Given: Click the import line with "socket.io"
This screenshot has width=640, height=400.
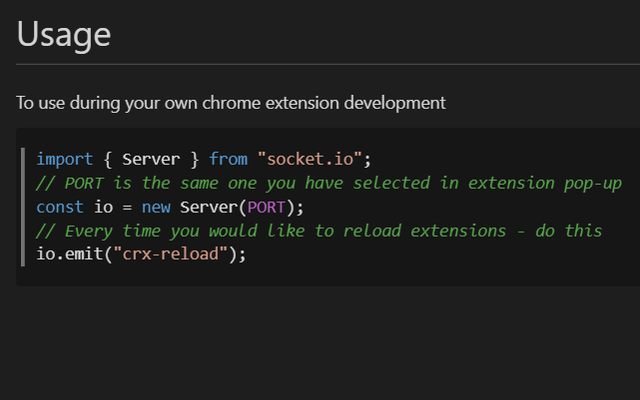Looking at the screenshot, I should [204, 159].
